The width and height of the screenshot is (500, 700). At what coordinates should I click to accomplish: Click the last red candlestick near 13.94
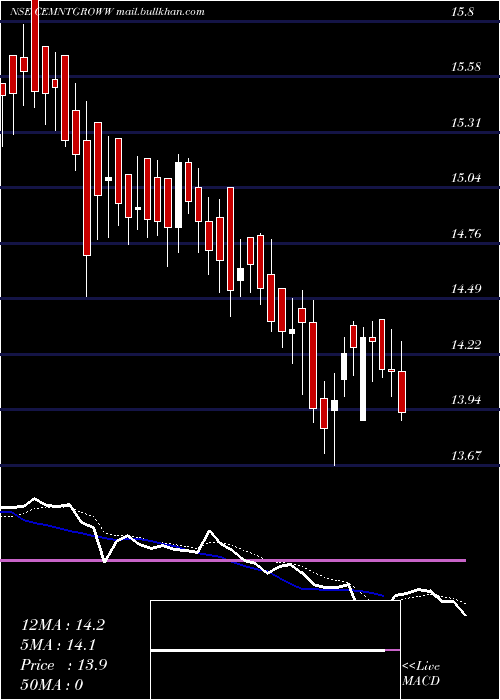point(402,392)
